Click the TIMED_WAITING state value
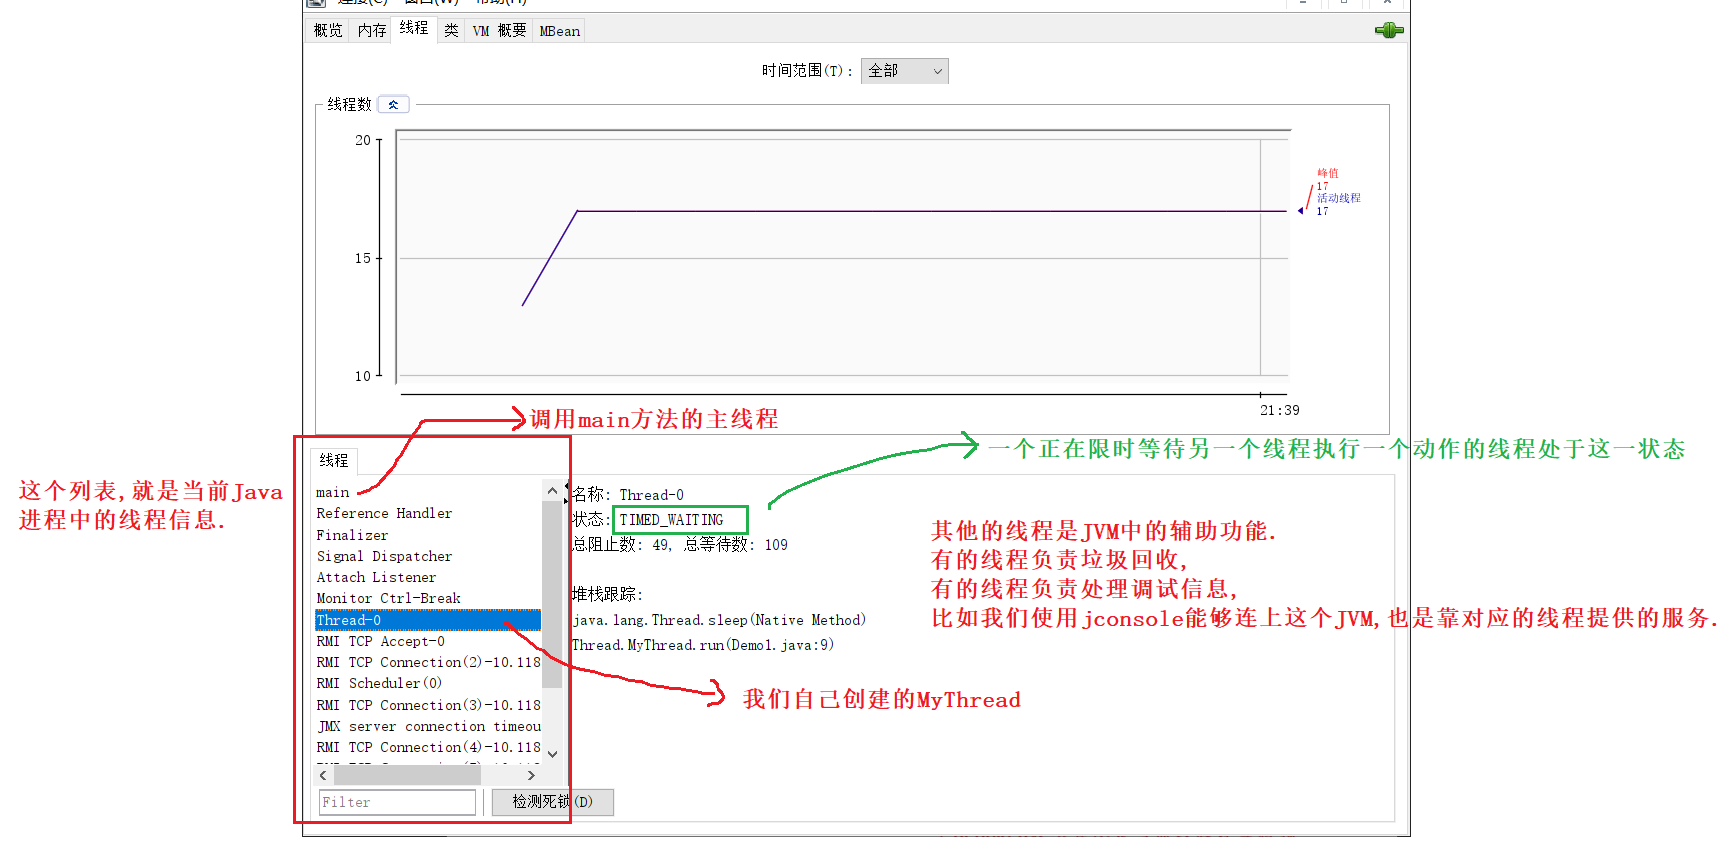Image resolution: width=1729 pixels, height=853 pixels. coord(671,520)
